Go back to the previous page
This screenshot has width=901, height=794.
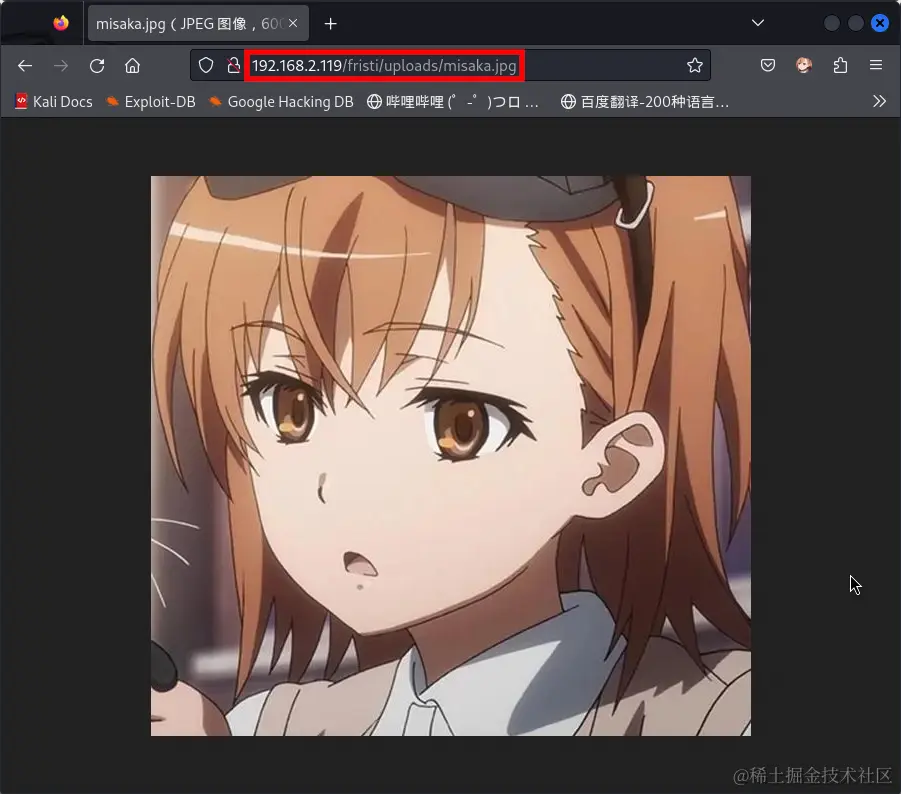pos(25,65)
